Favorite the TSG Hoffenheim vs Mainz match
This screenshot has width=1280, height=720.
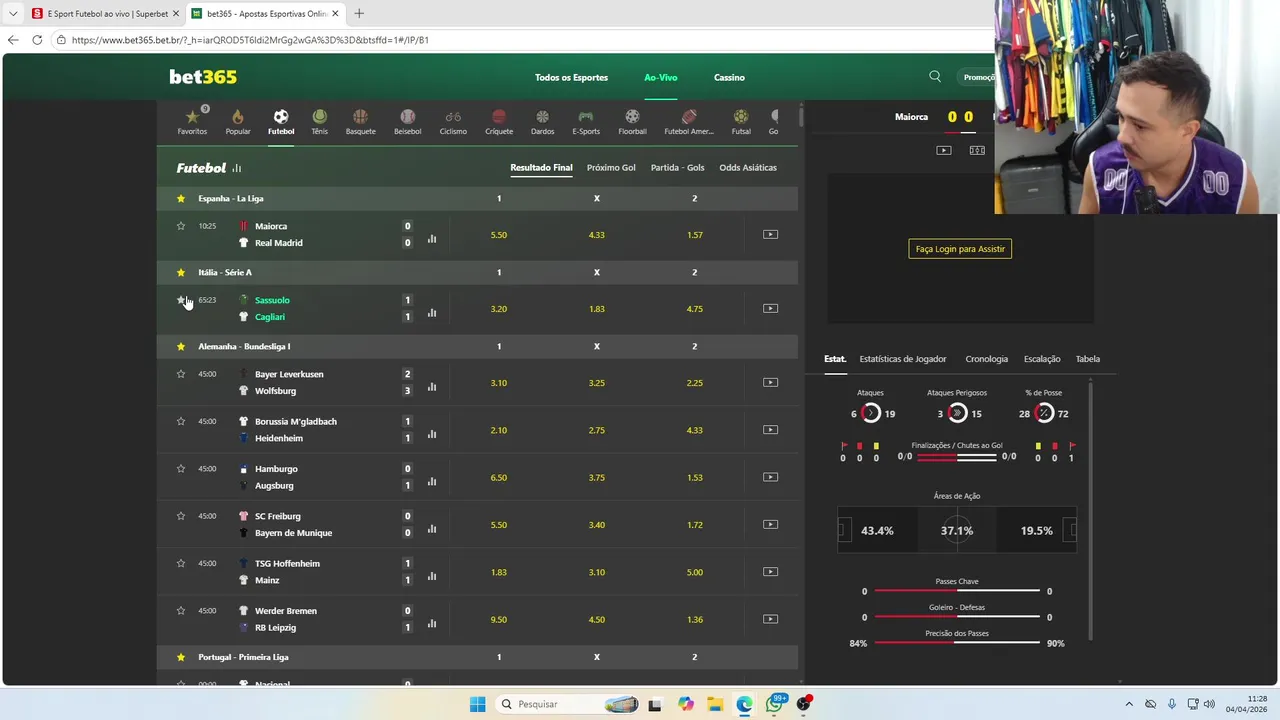click(181, 563)
